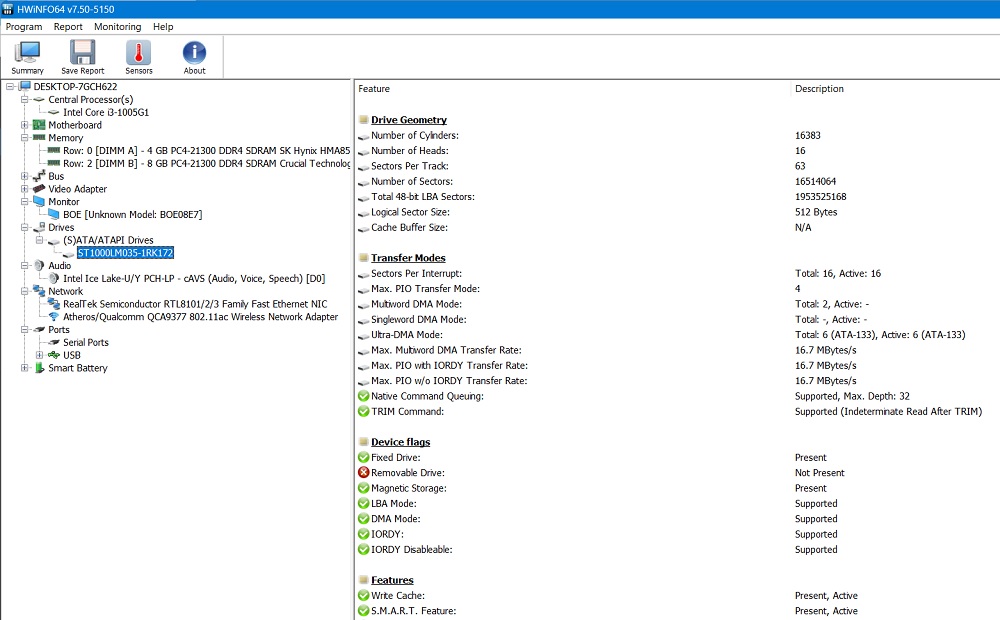Expand the Smart Battery node

pyautogui.click(x=23, y=368)
